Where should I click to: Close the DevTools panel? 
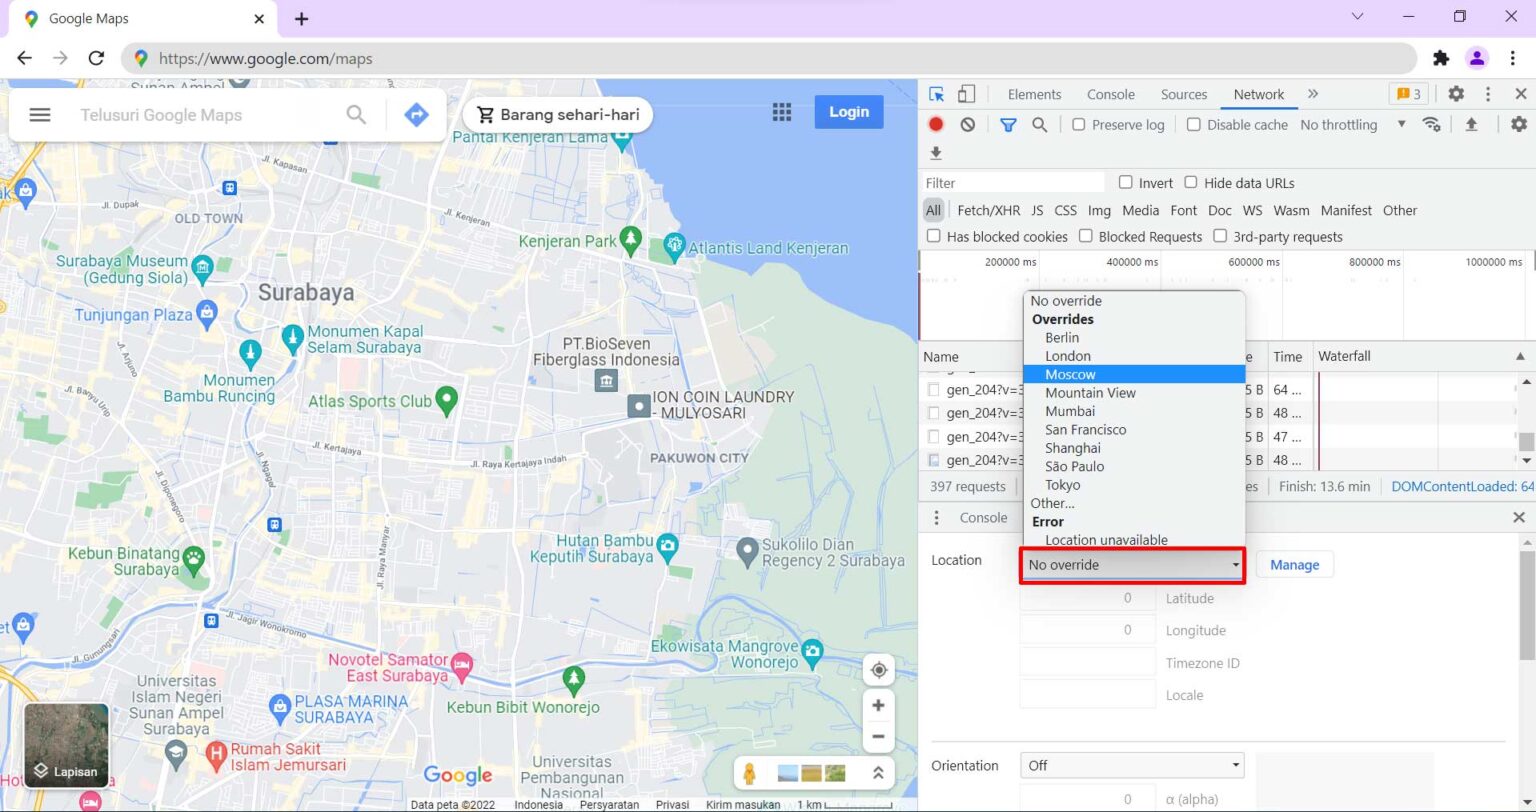pos(1520,94)
